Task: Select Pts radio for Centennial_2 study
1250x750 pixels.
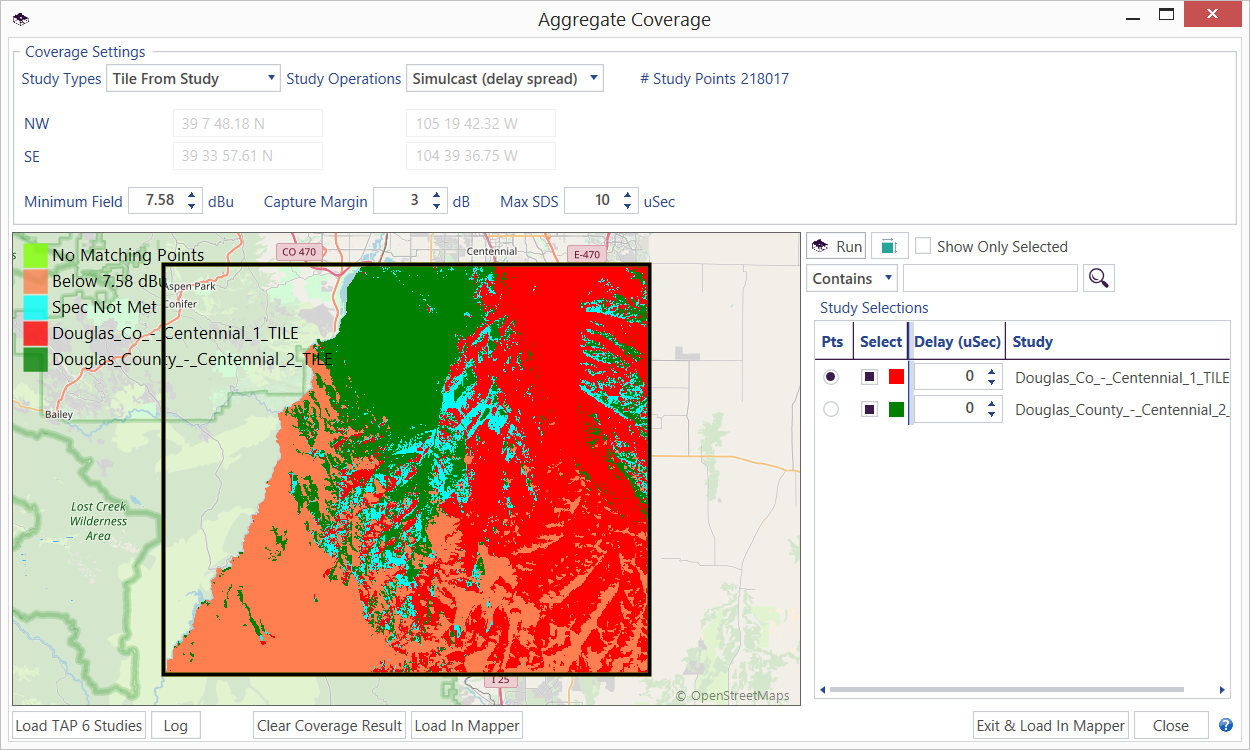Action: (x=831, y=409)
